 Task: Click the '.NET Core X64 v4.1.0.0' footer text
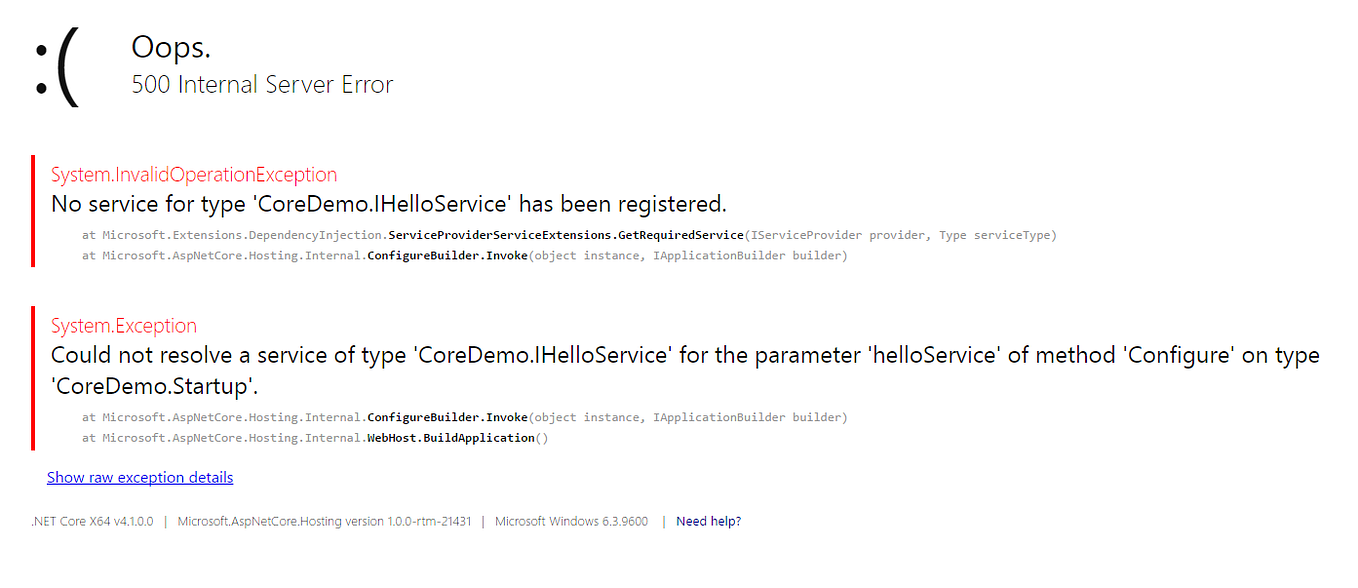[91, 521]
